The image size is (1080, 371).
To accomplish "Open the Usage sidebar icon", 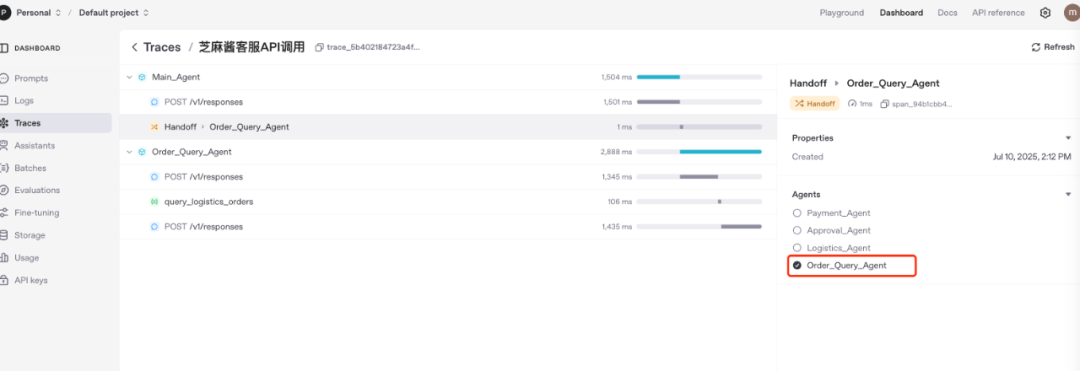I will (4, 257).
